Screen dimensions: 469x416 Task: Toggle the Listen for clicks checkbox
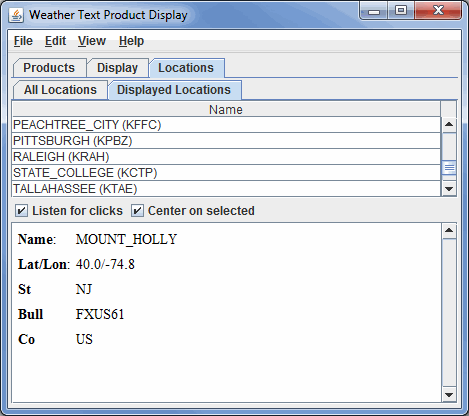(x=21, y=211)
